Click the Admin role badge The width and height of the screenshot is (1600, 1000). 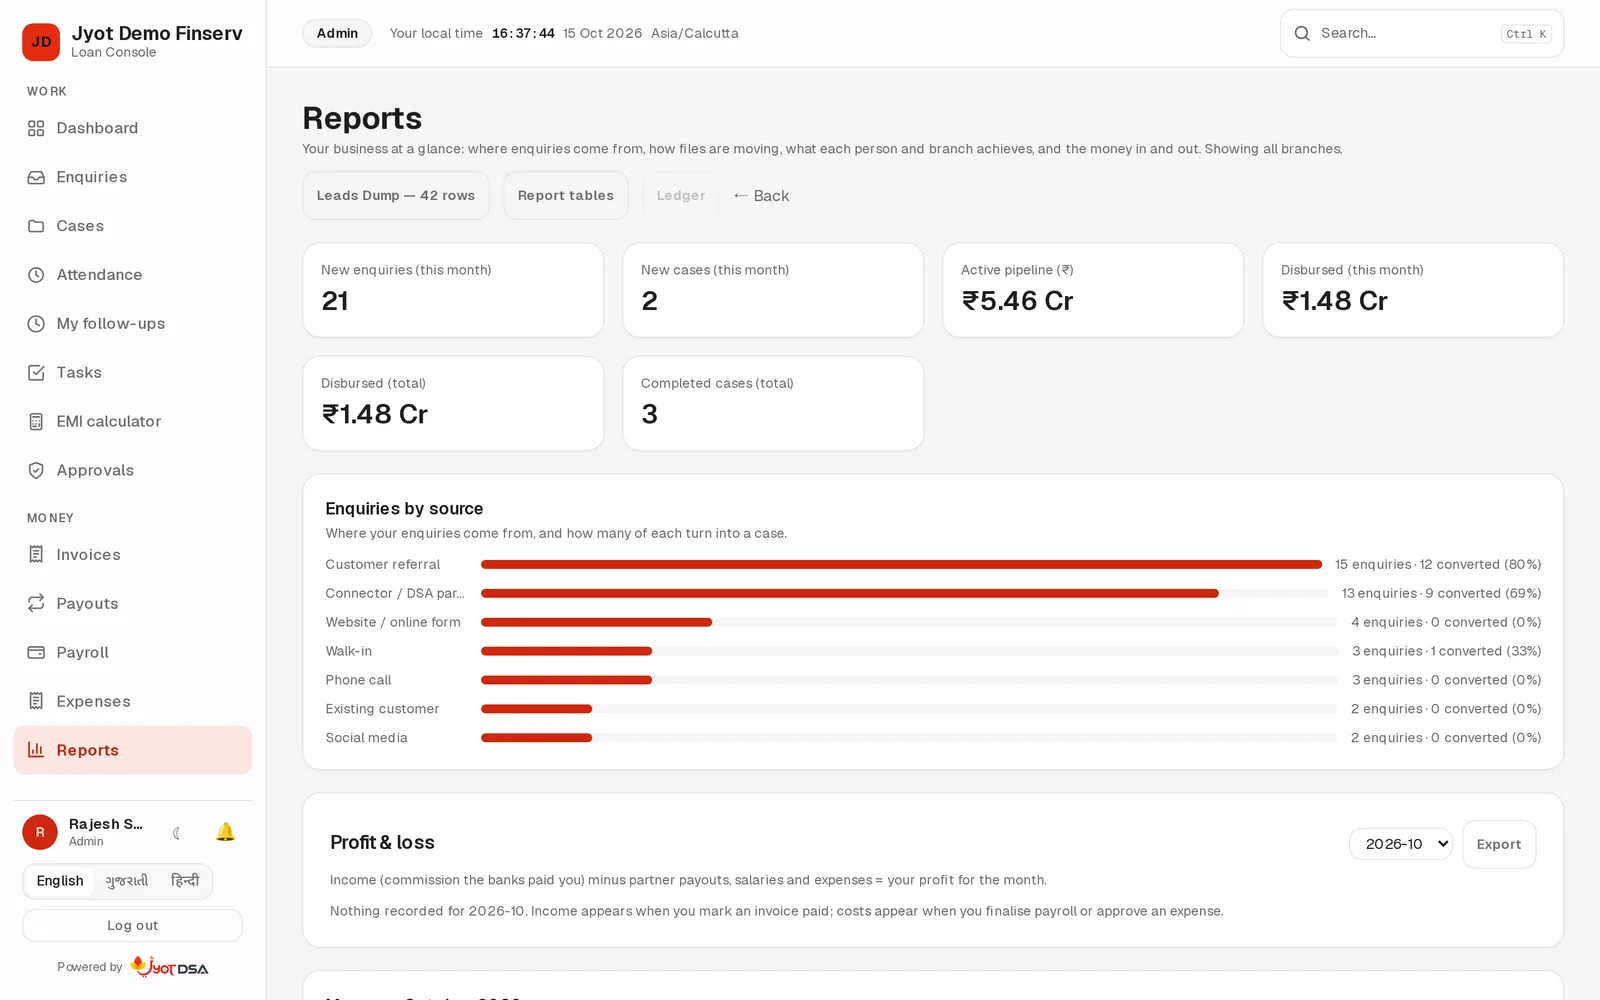tap(337, 33)
